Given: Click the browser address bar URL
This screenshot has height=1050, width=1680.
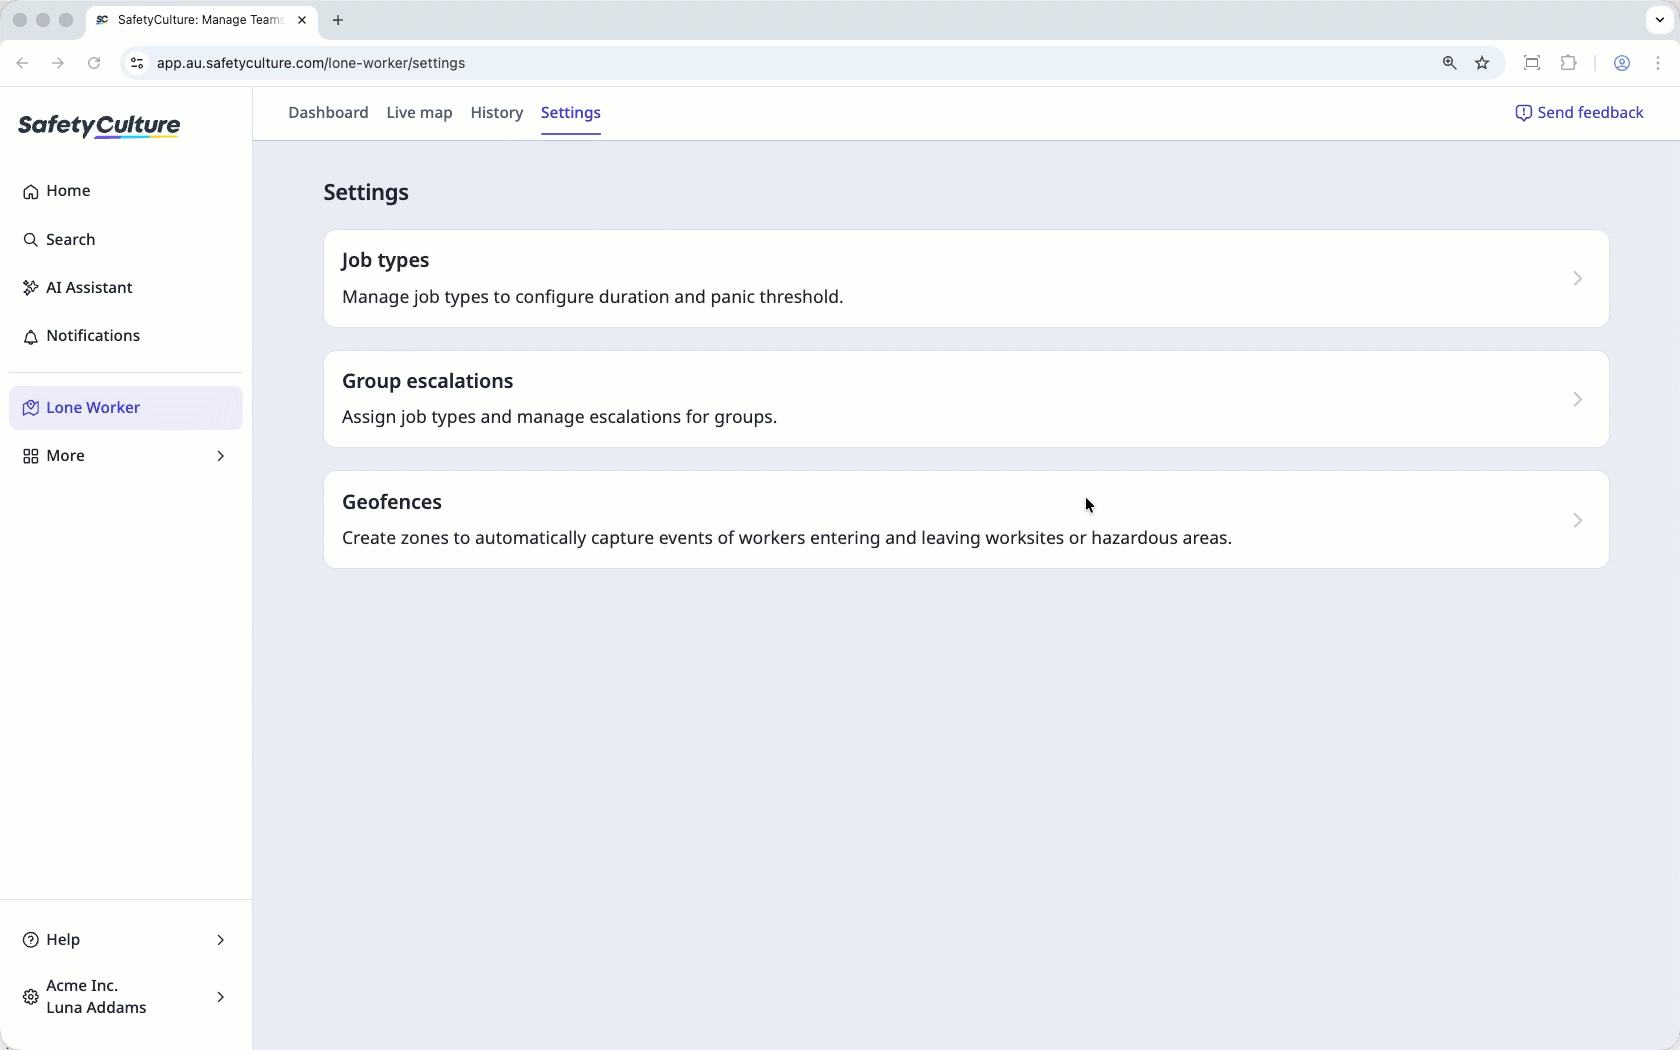Looking at the screenshot, I should (311, 63).
